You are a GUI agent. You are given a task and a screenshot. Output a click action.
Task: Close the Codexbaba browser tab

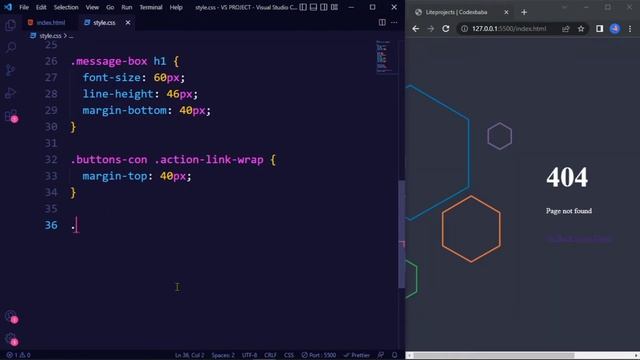click(x=506, y=12)
